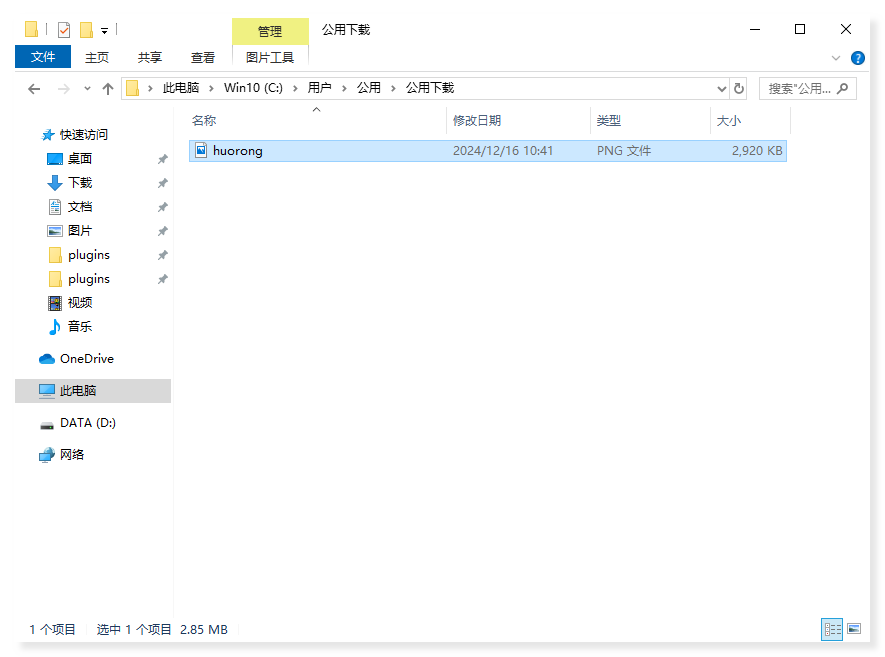Toggle the properties checkbox icon in quick access toolbar
885x657 pixels.
62,29
